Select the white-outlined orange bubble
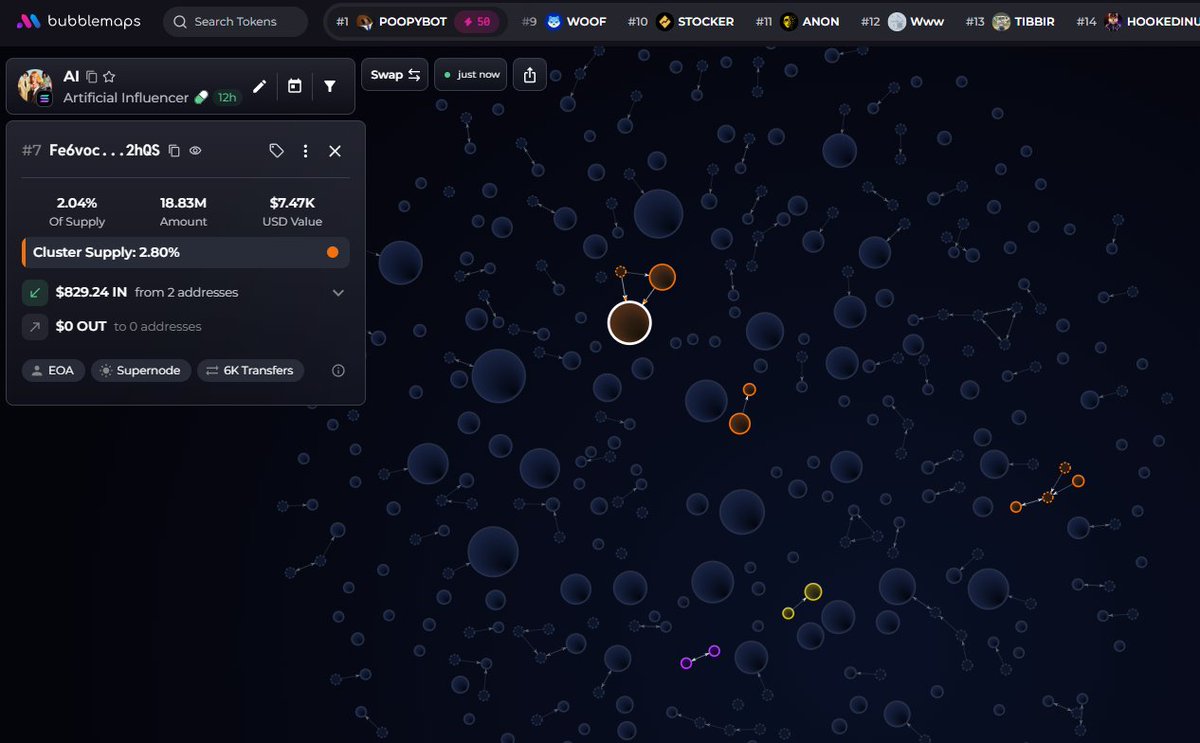The width and height of the screenshot is (1200, 743). [x=630, y=323]
